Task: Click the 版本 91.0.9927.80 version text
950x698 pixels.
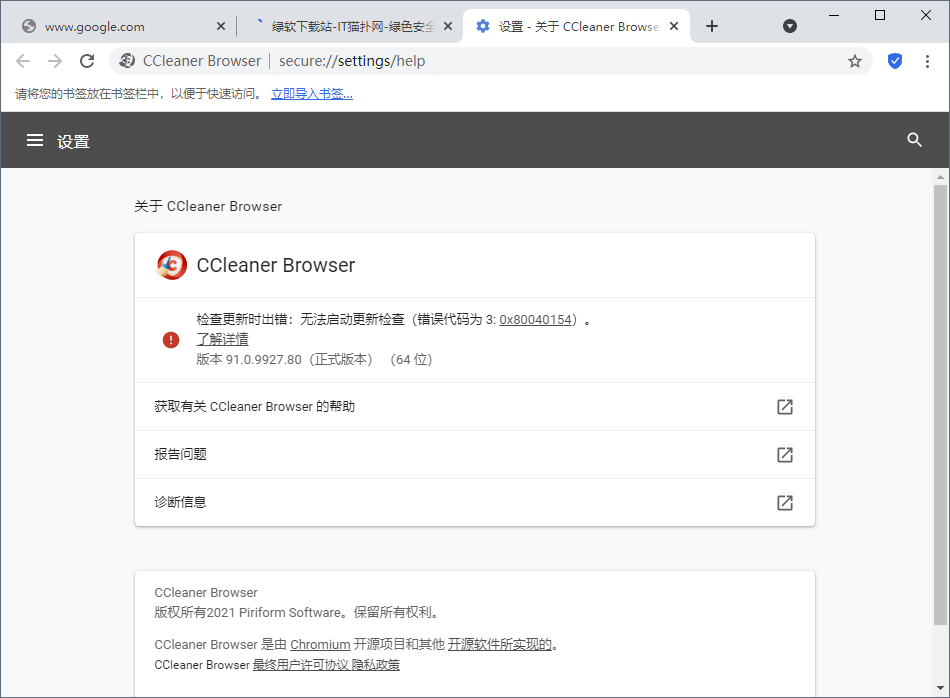Action: click(314, 359)
